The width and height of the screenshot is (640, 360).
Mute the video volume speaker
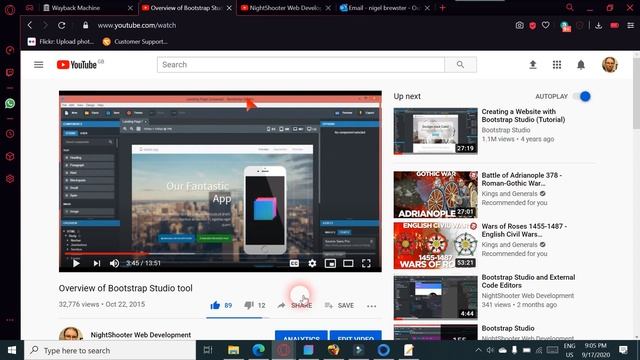114,263
